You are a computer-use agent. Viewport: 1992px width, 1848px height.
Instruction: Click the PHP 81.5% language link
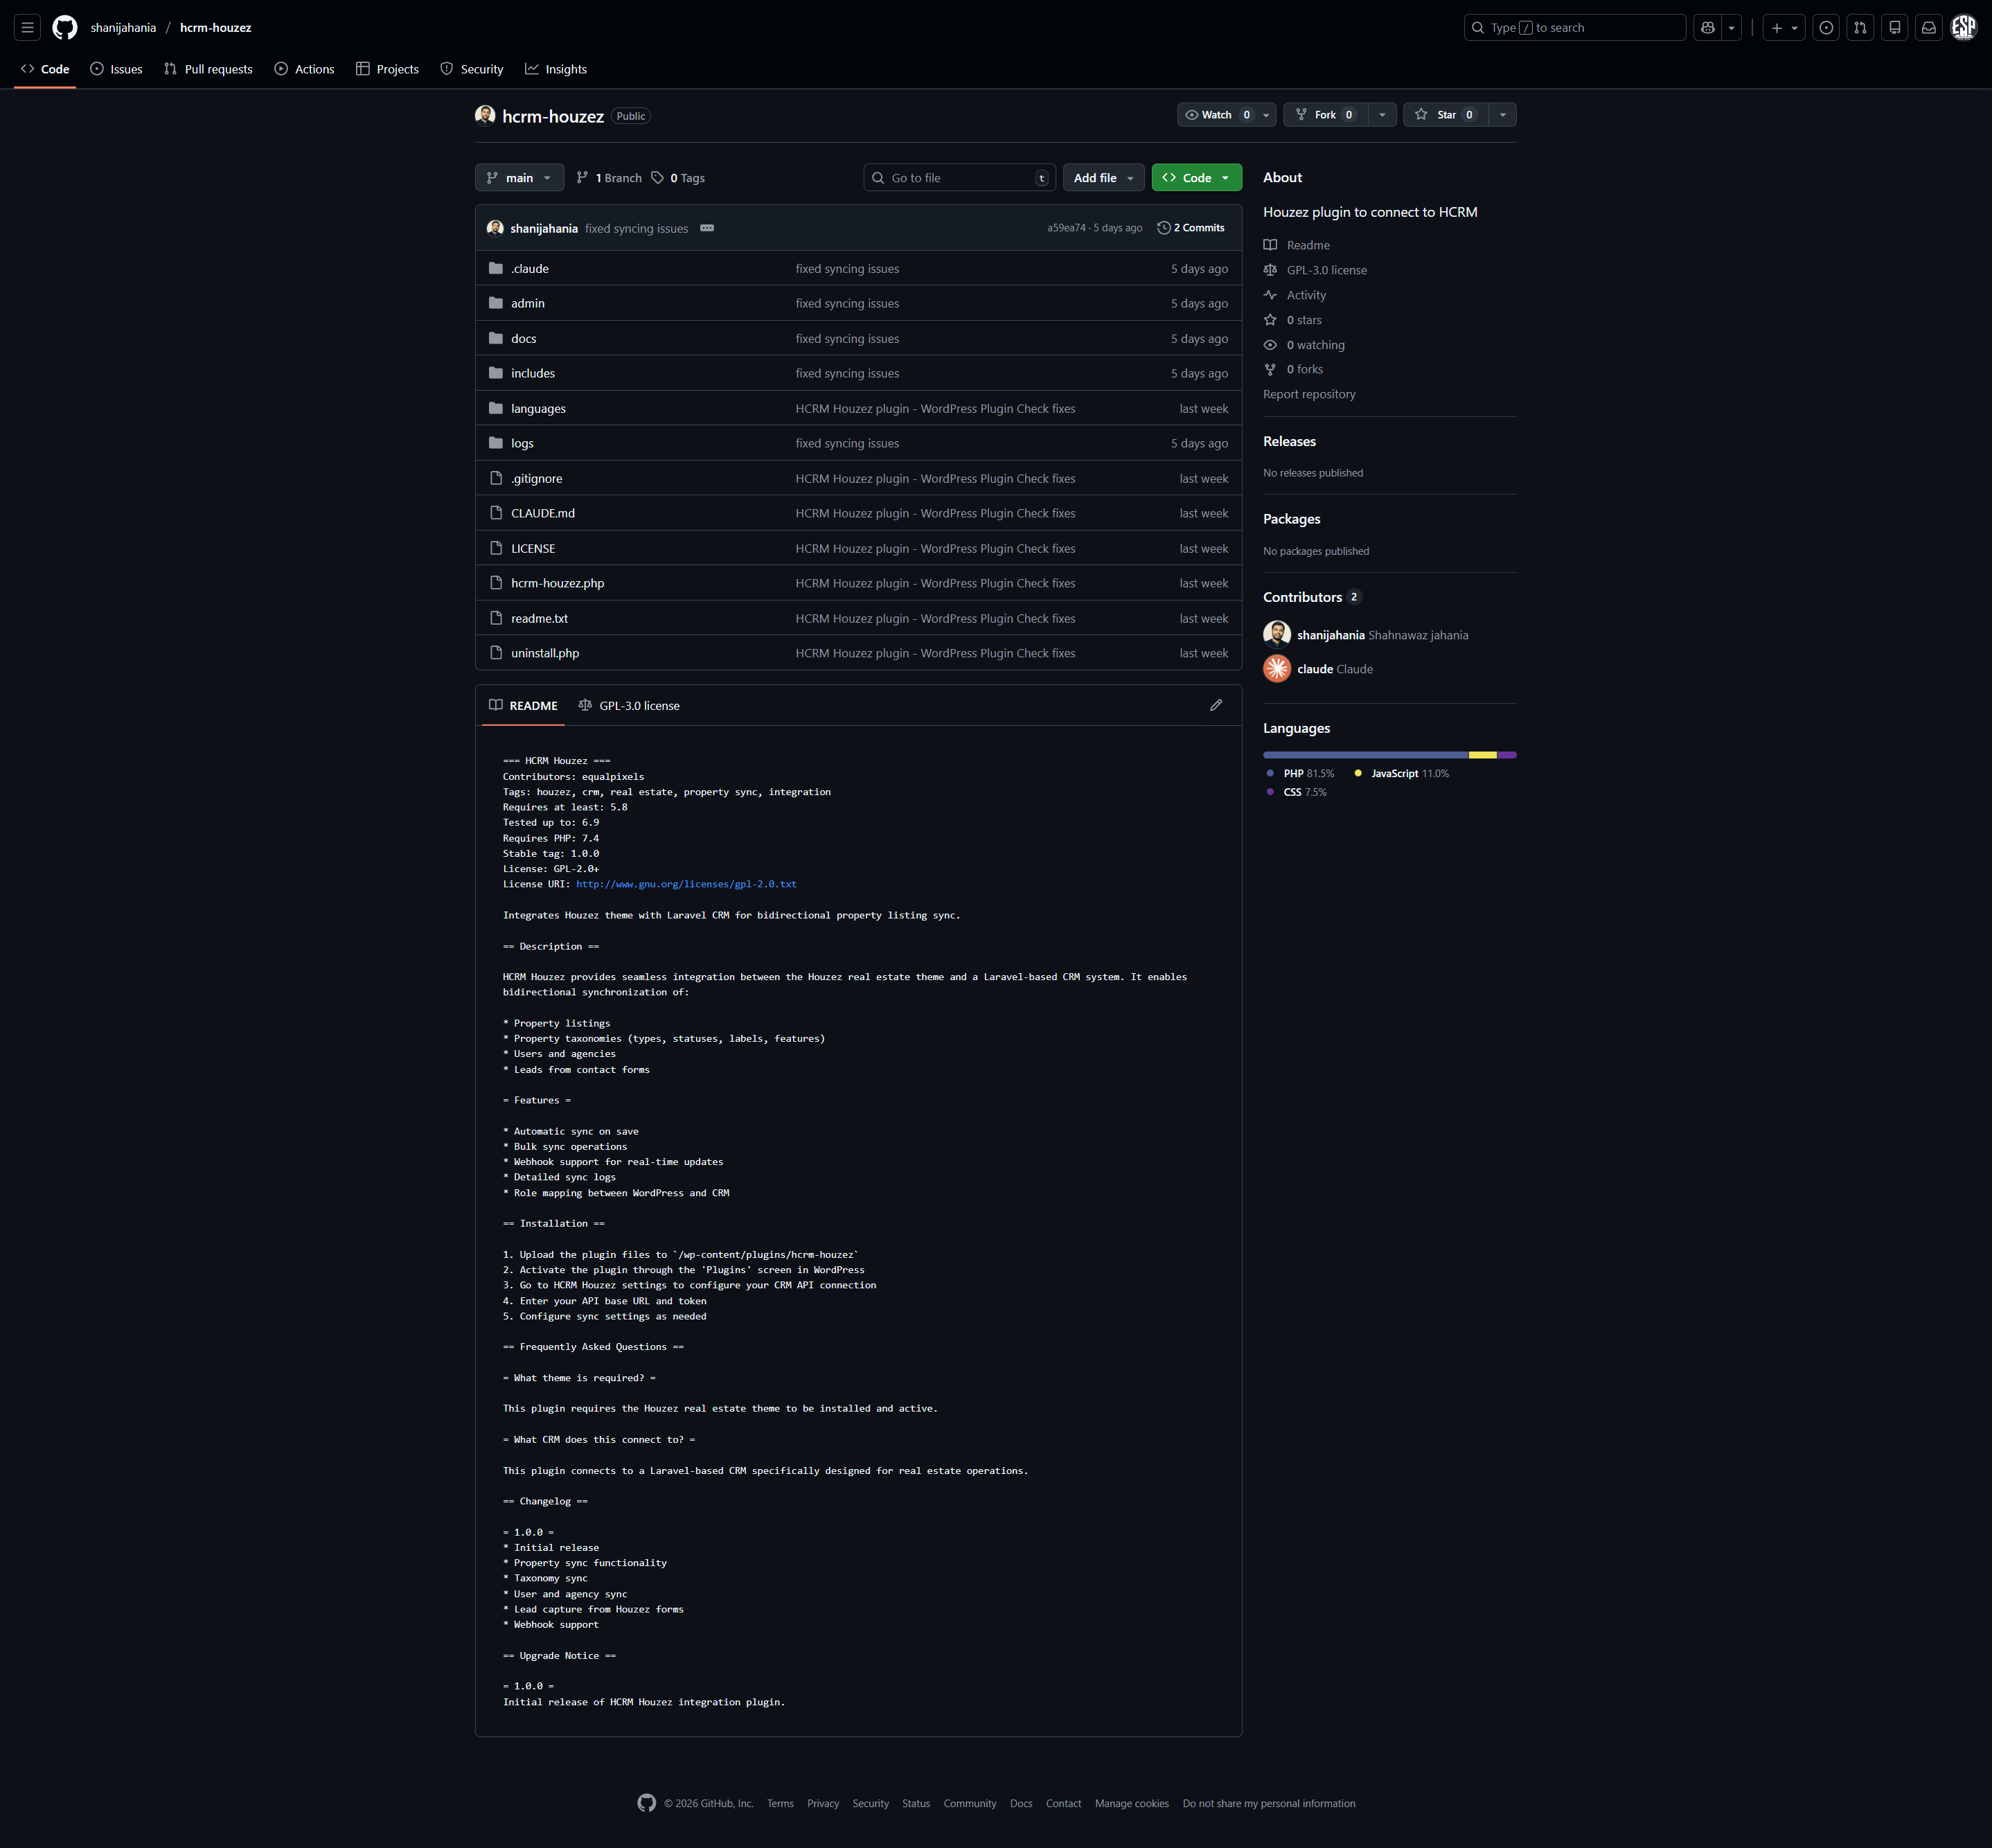pyautogui.click(x=1299, y=774)
